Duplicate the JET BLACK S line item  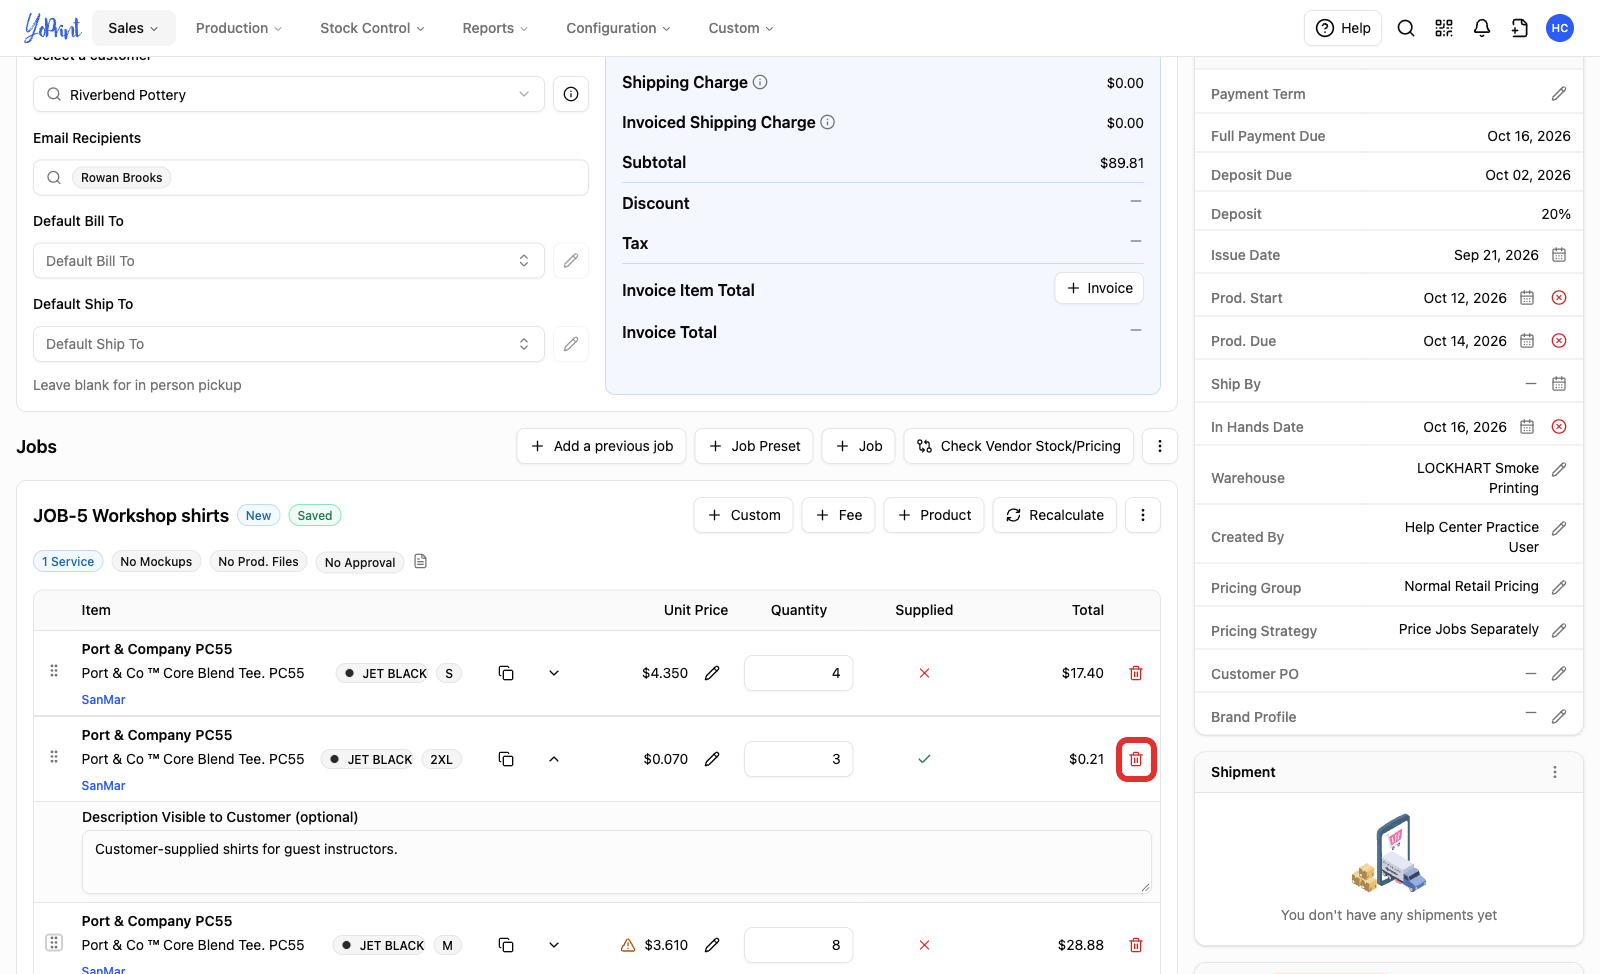click(x=506, y=673)
